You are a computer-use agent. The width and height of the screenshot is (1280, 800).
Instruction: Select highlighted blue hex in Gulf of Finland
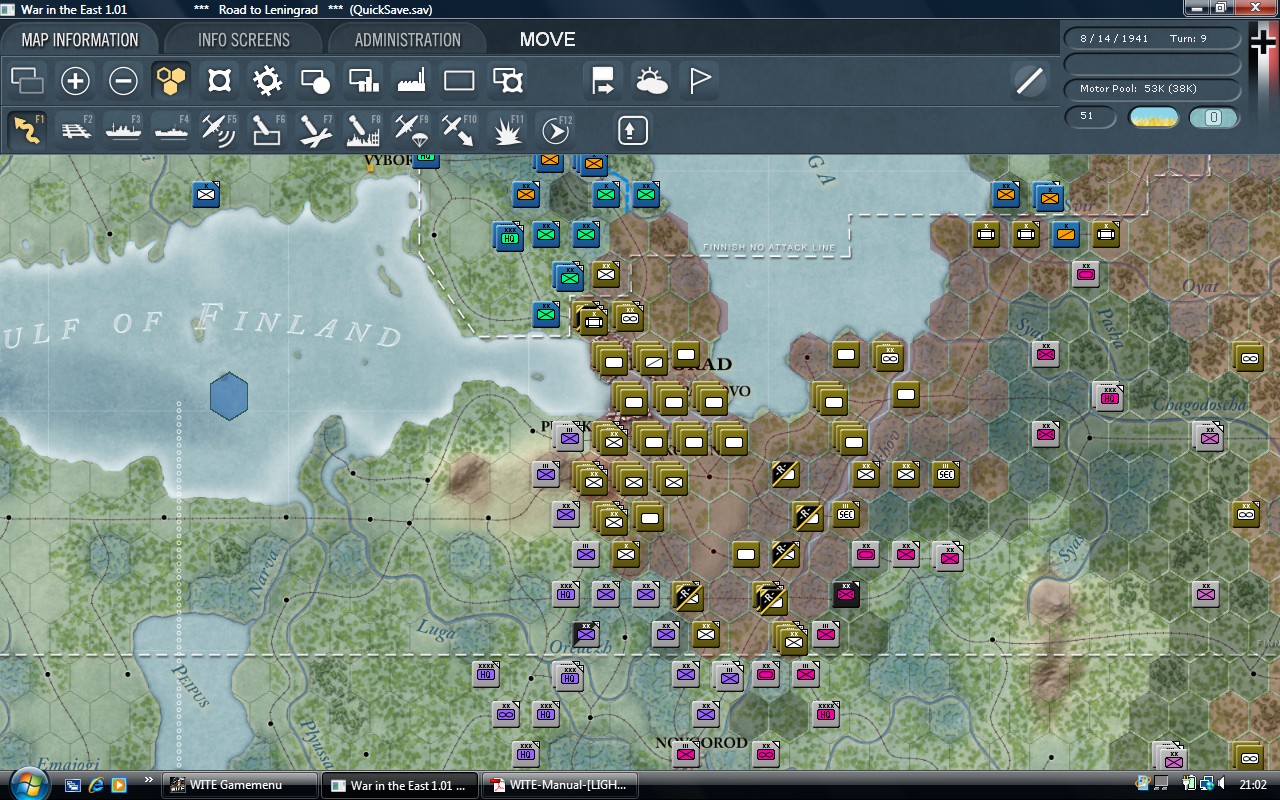pyautogui.click(x=229, y=396)
